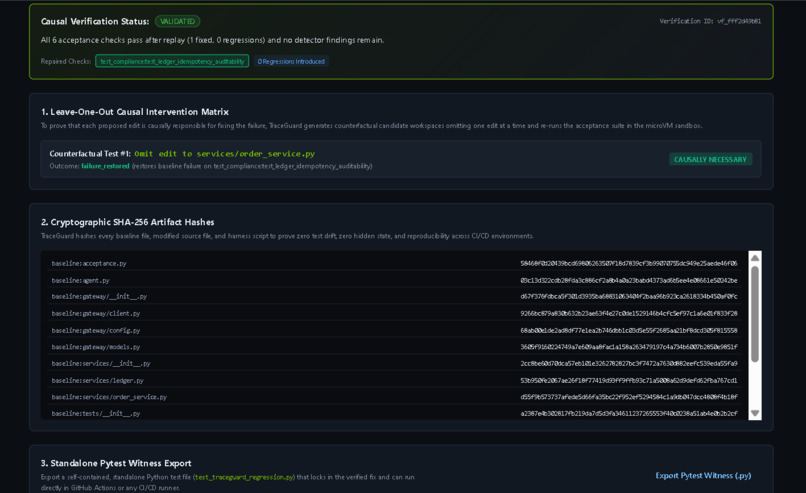The height and width of the screenshot is (493, 806).
Task: Click the hash list scrollbar thumb
Action: 755,314
